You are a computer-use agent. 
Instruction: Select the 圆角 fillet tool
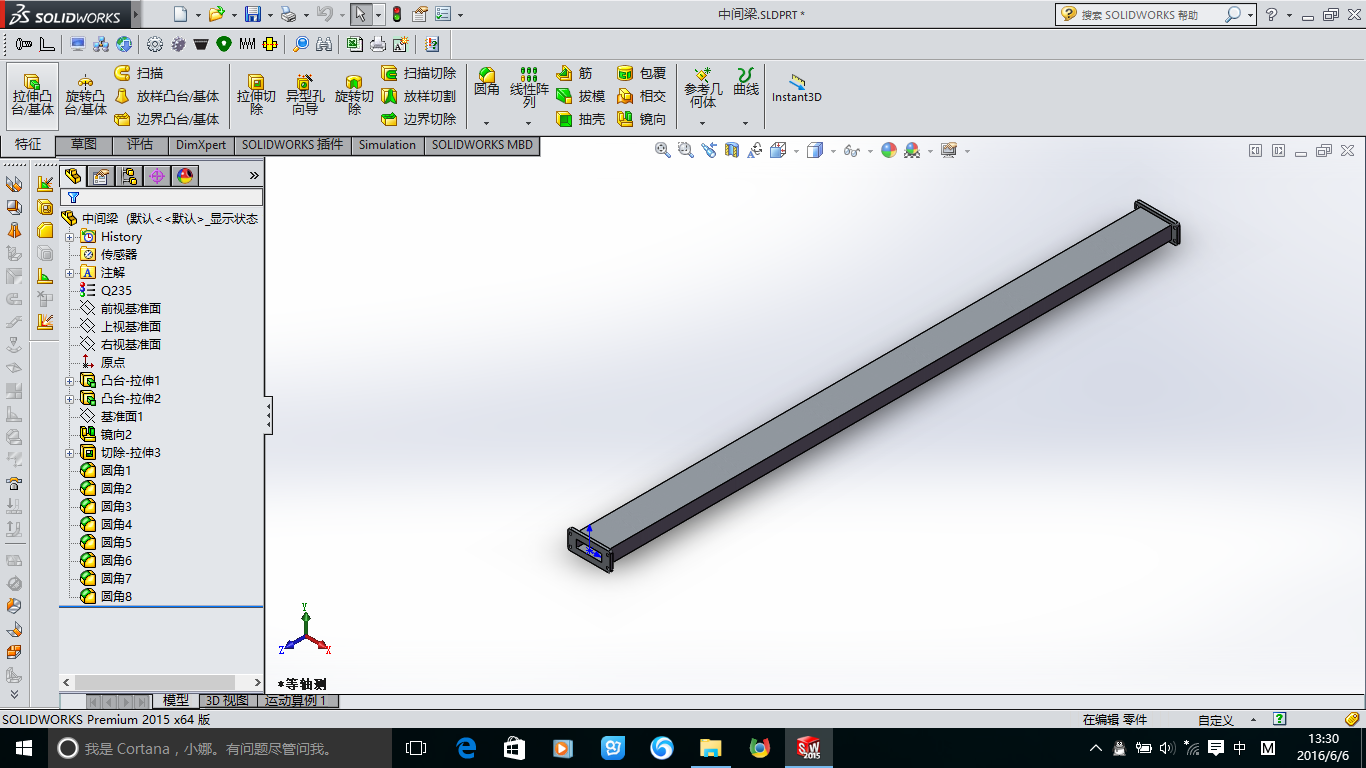click(x=487, y=83)
